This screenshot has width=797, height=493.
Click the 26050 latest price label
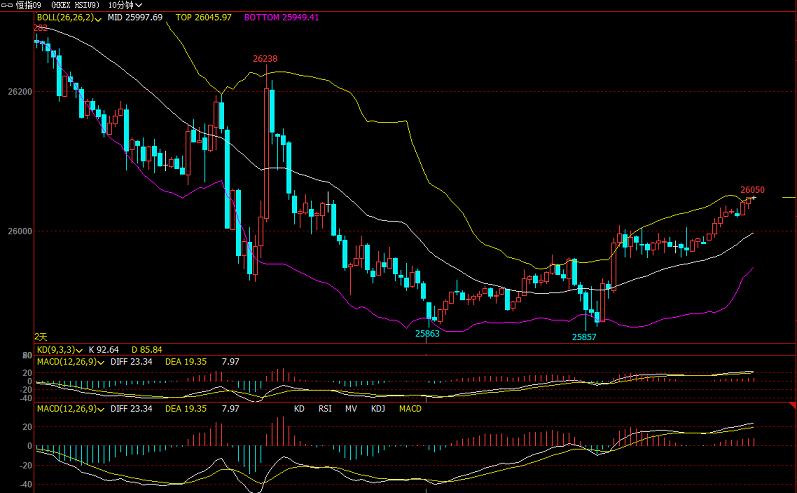[752, 190]
